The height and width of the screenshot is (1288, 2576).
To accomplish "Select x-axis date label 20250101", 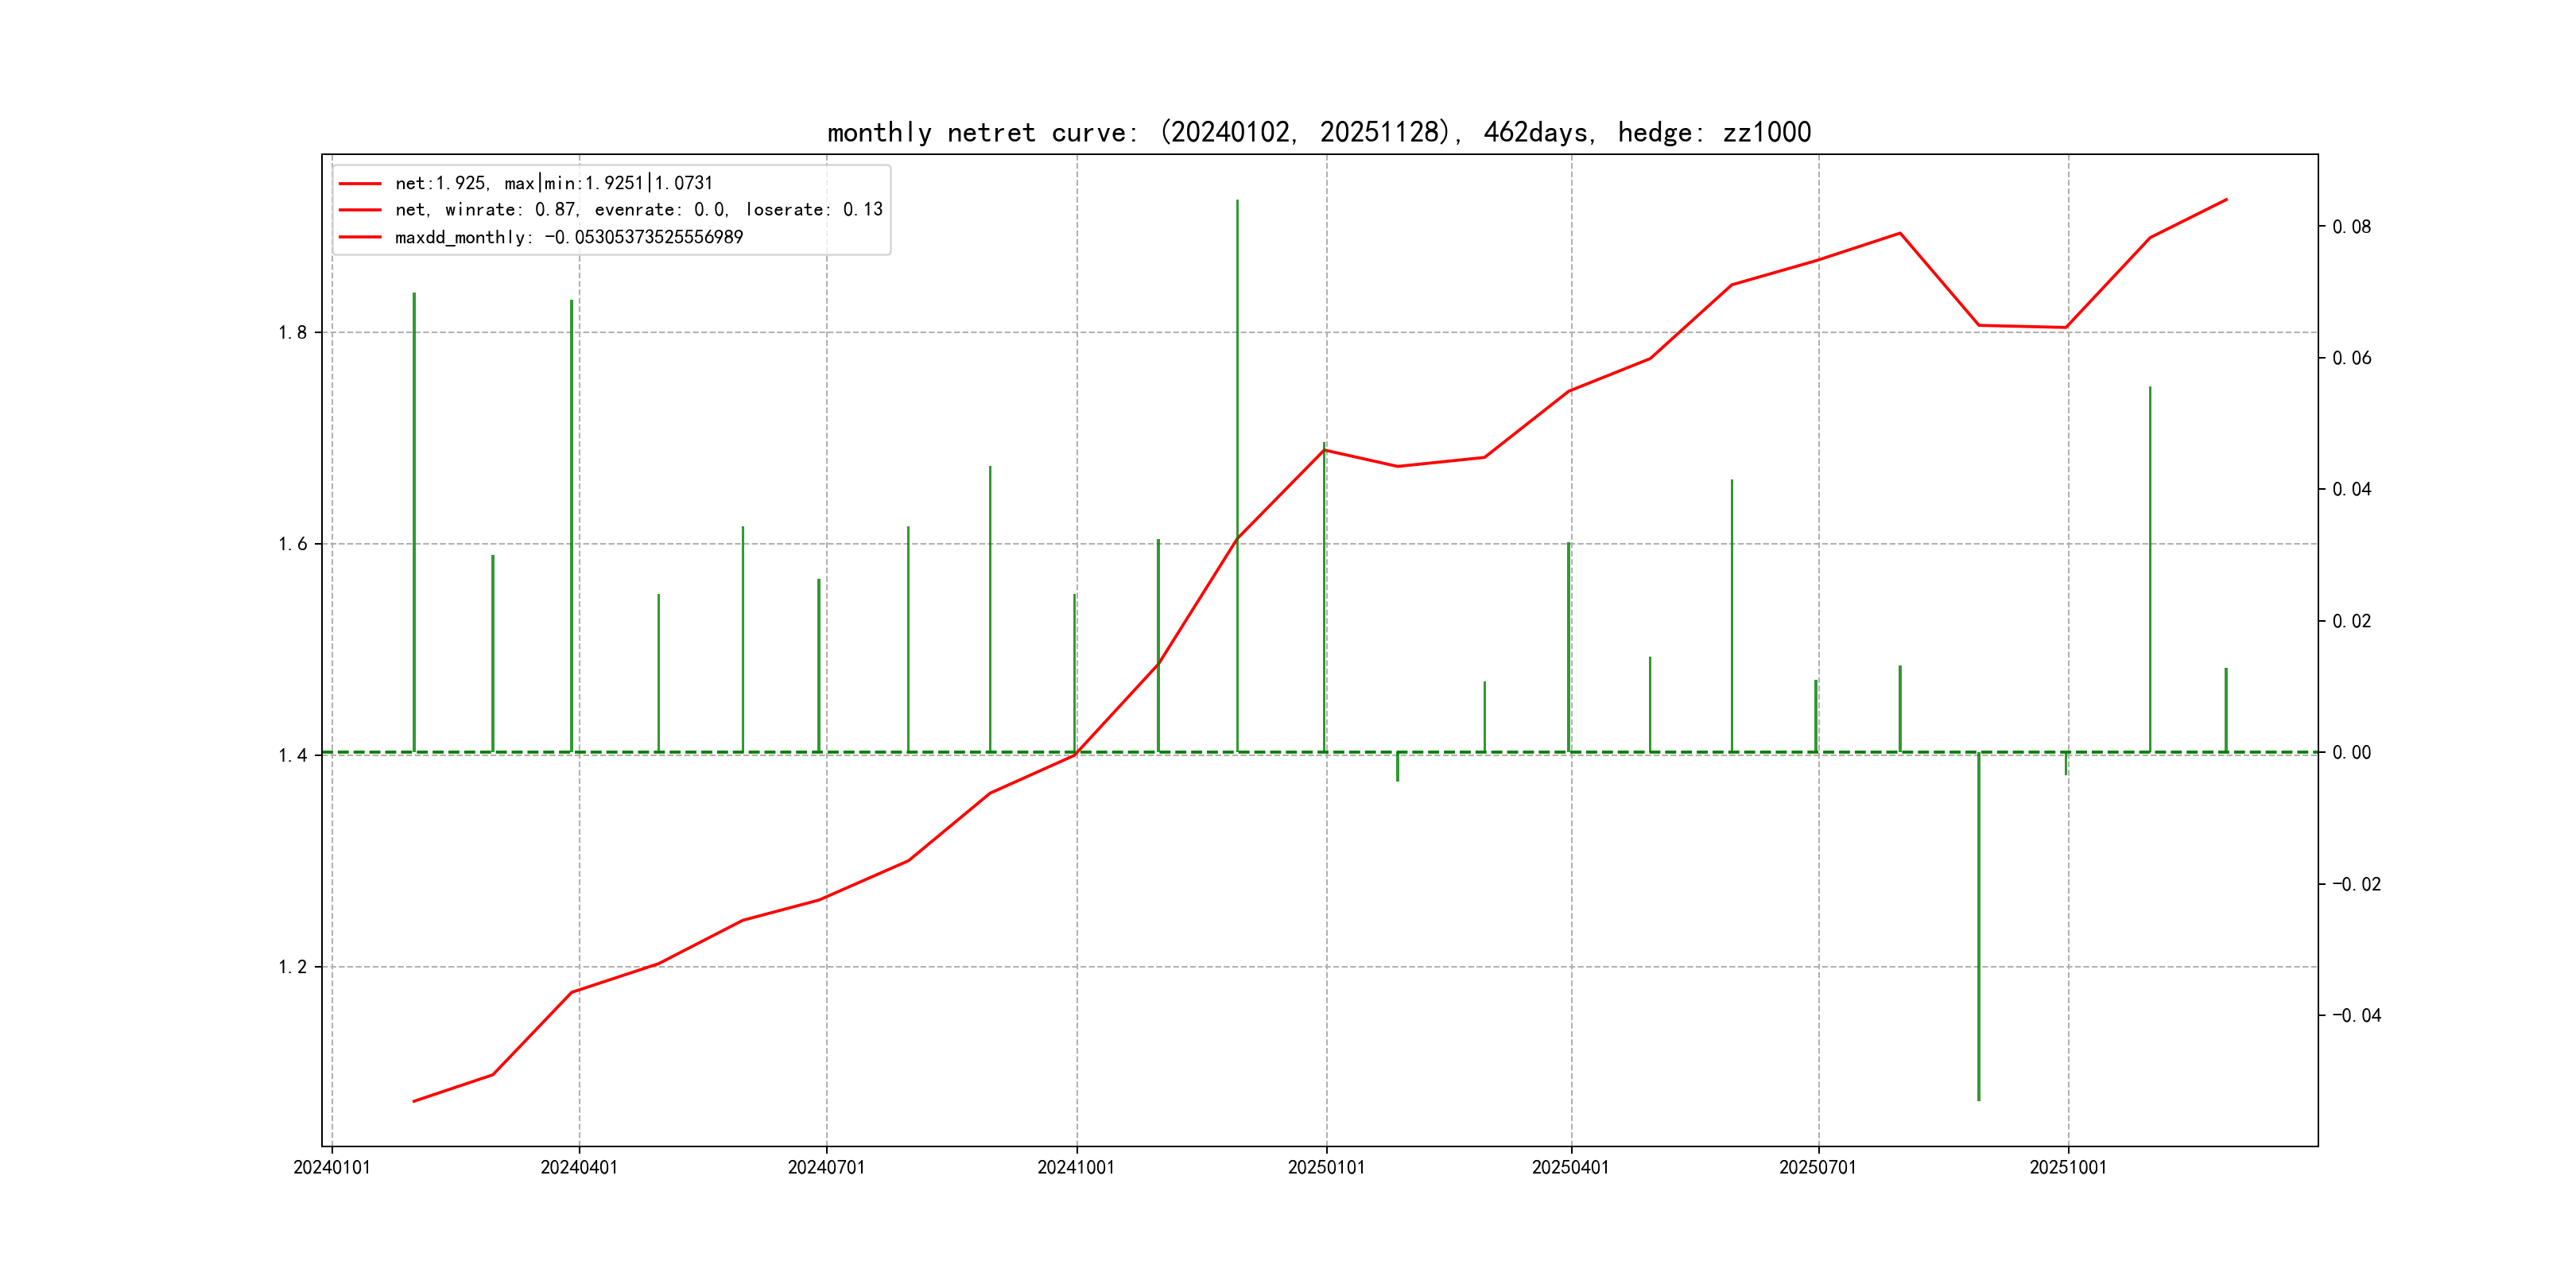I will tap(1326, 1167).
